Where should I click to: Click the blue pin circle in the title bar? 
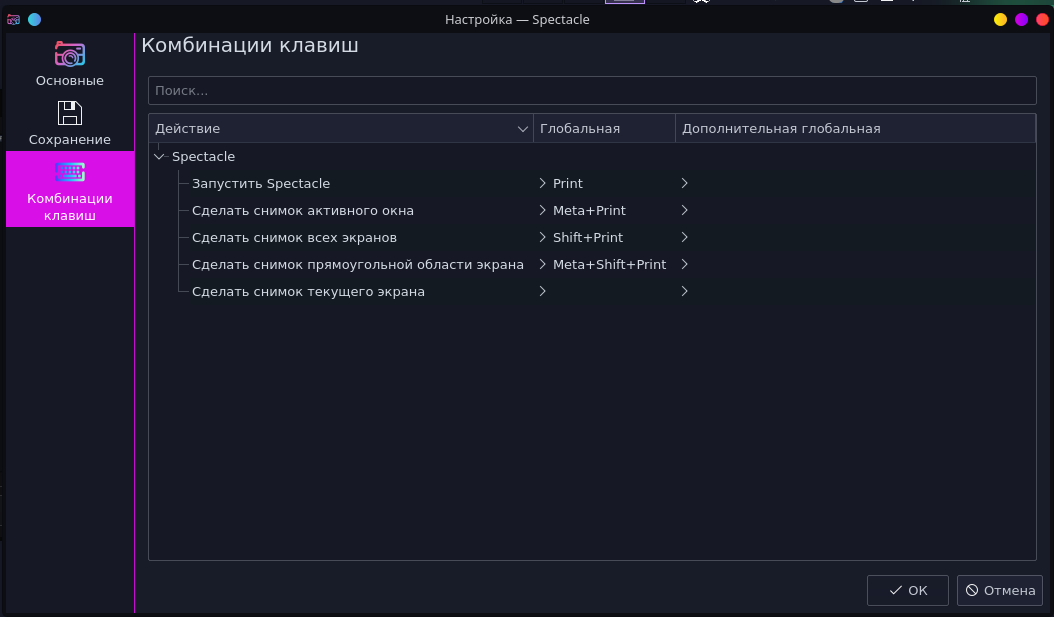[x=34, y=19]
